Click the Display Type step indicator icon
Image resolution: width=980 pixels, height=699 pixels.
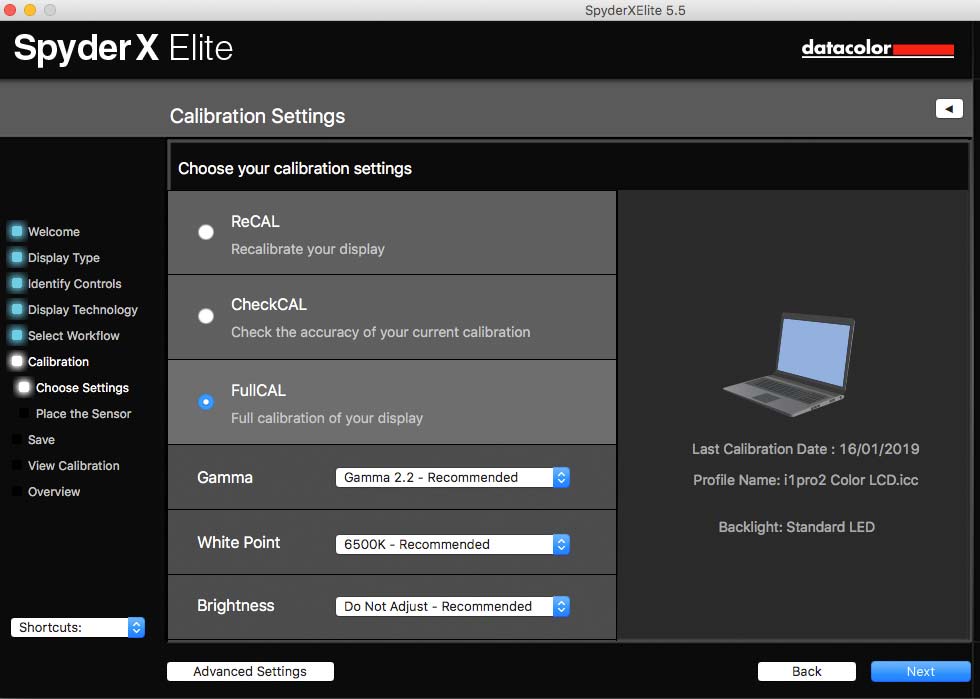pyautogui.click(x=17, y=258)
